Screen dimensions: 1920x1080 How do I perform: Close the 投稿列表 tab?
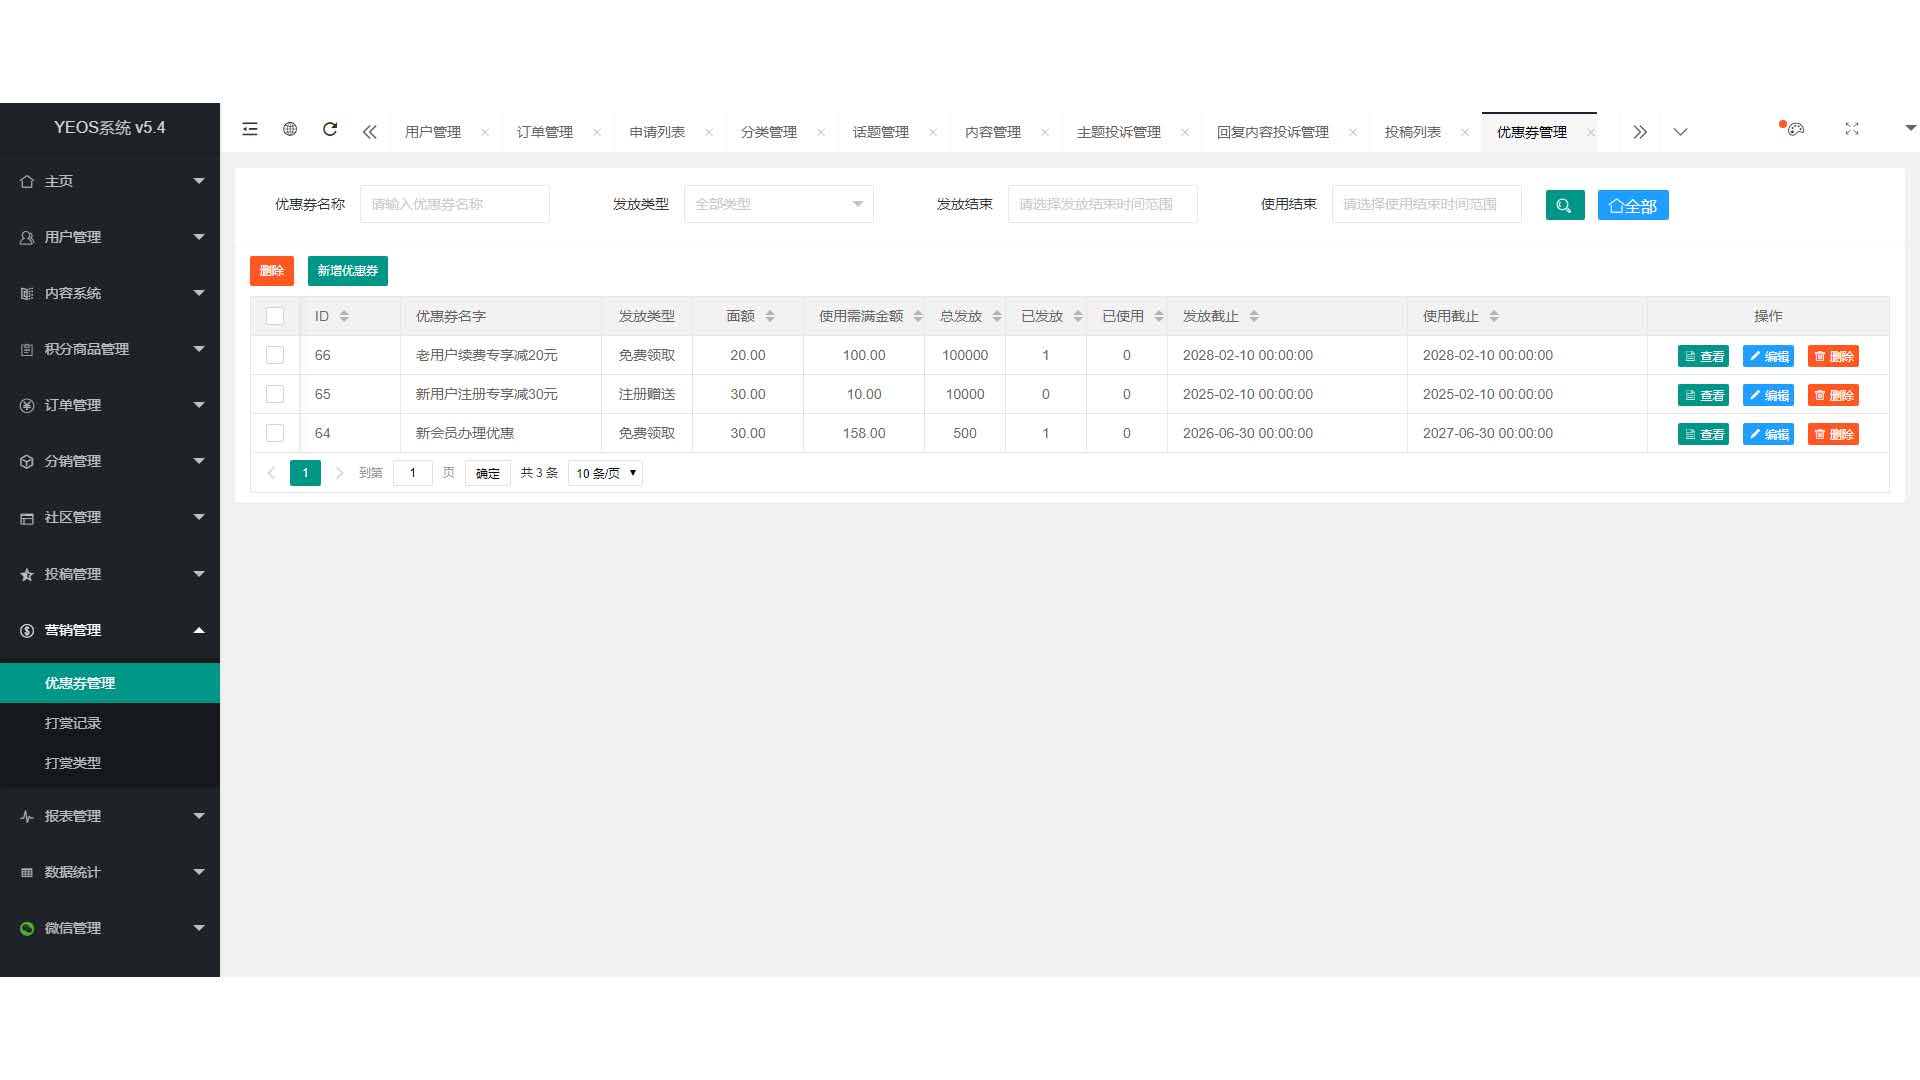1465,132
